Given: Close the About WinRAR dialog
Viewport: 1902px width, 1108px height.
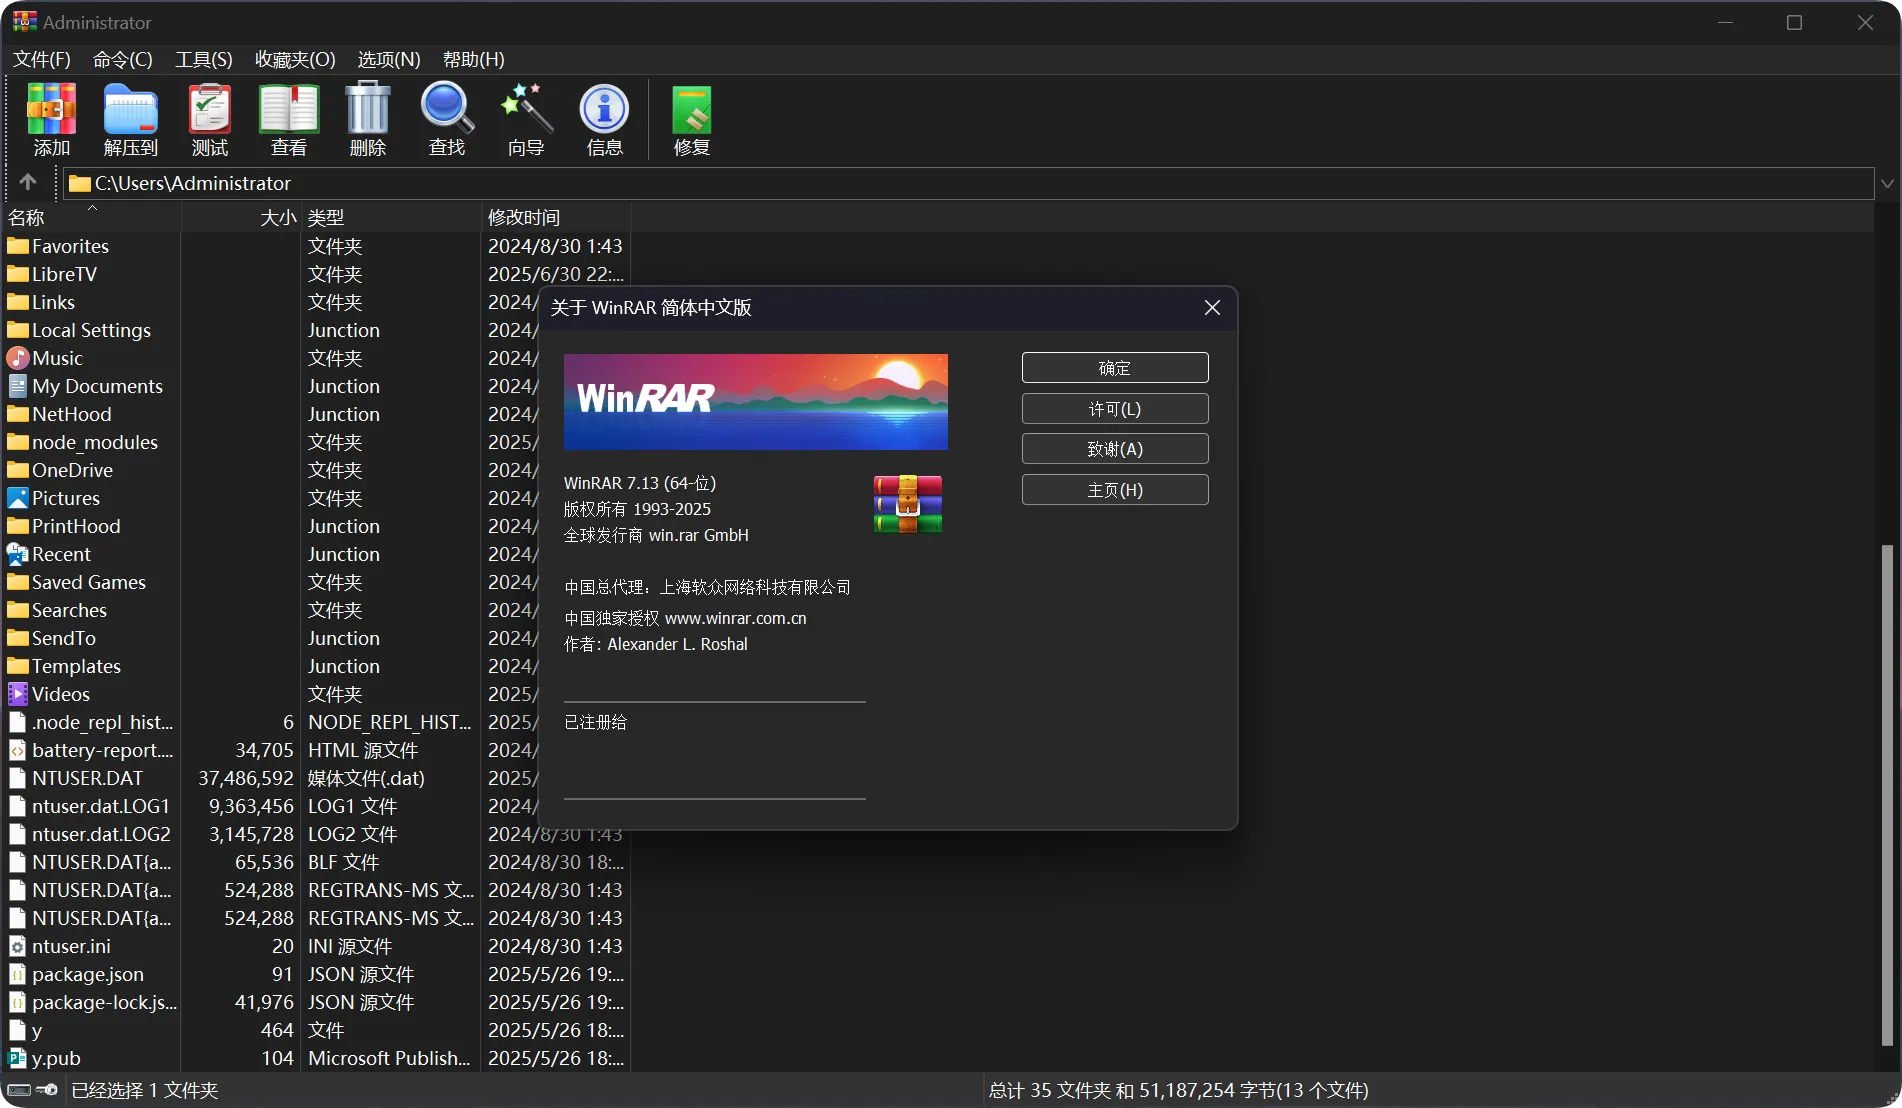Looking at the screenshot, I should [1212, 307].
